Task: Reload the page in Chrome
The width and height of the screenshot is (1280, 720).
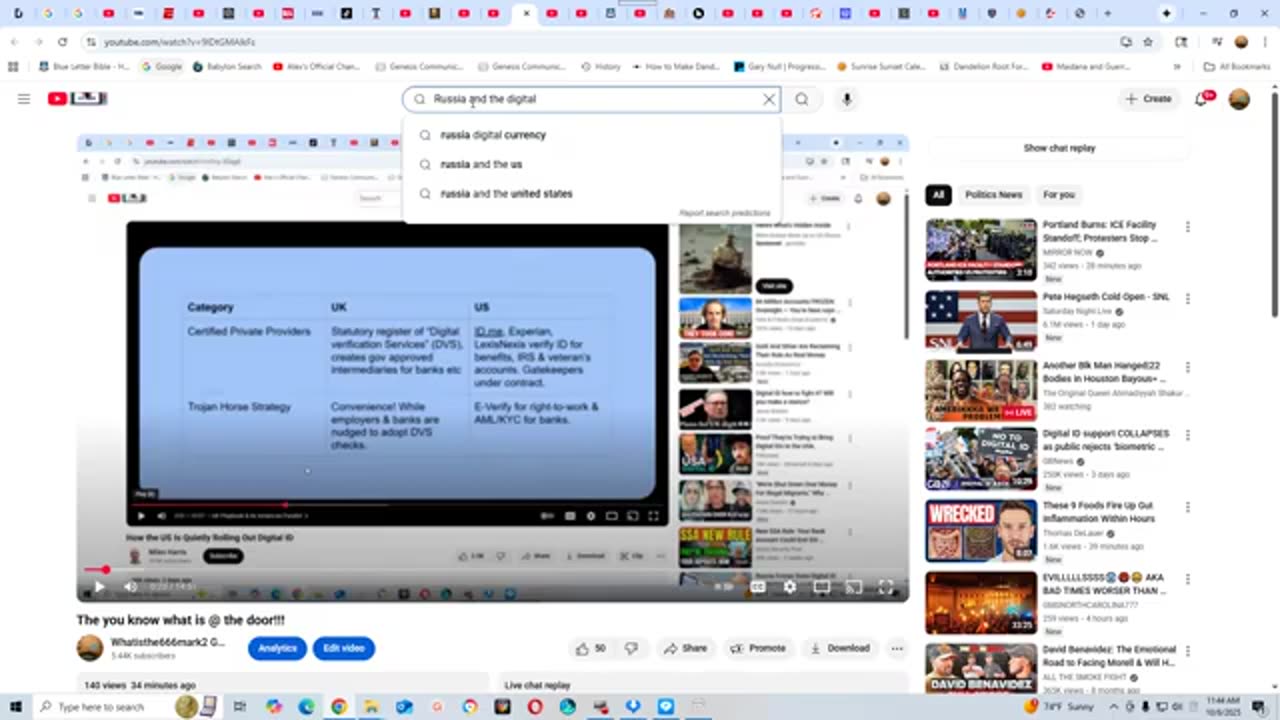Action: (63, 42)
